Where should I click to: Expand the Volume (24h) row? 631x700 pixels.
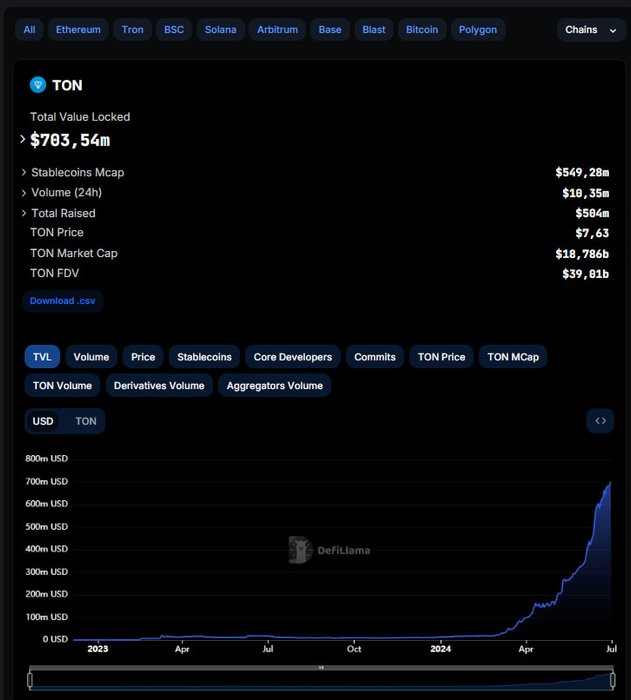coord(24,193)
